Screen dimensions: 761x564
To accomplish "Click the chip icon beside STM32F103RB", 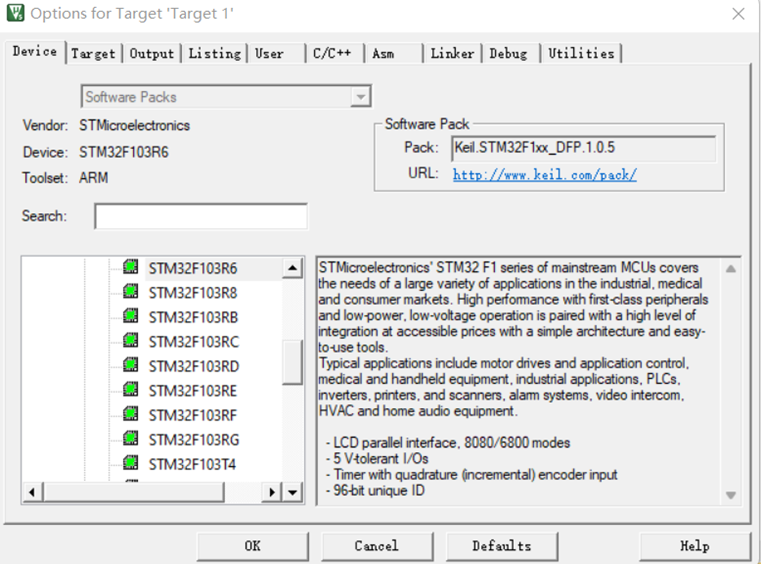I will tap(131, 315).
